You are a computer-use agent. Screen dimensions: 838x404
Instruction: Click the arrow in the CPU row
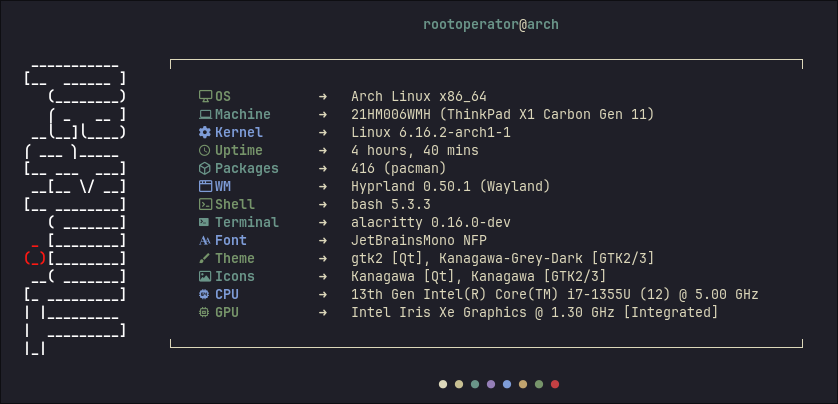click(323, 294)
